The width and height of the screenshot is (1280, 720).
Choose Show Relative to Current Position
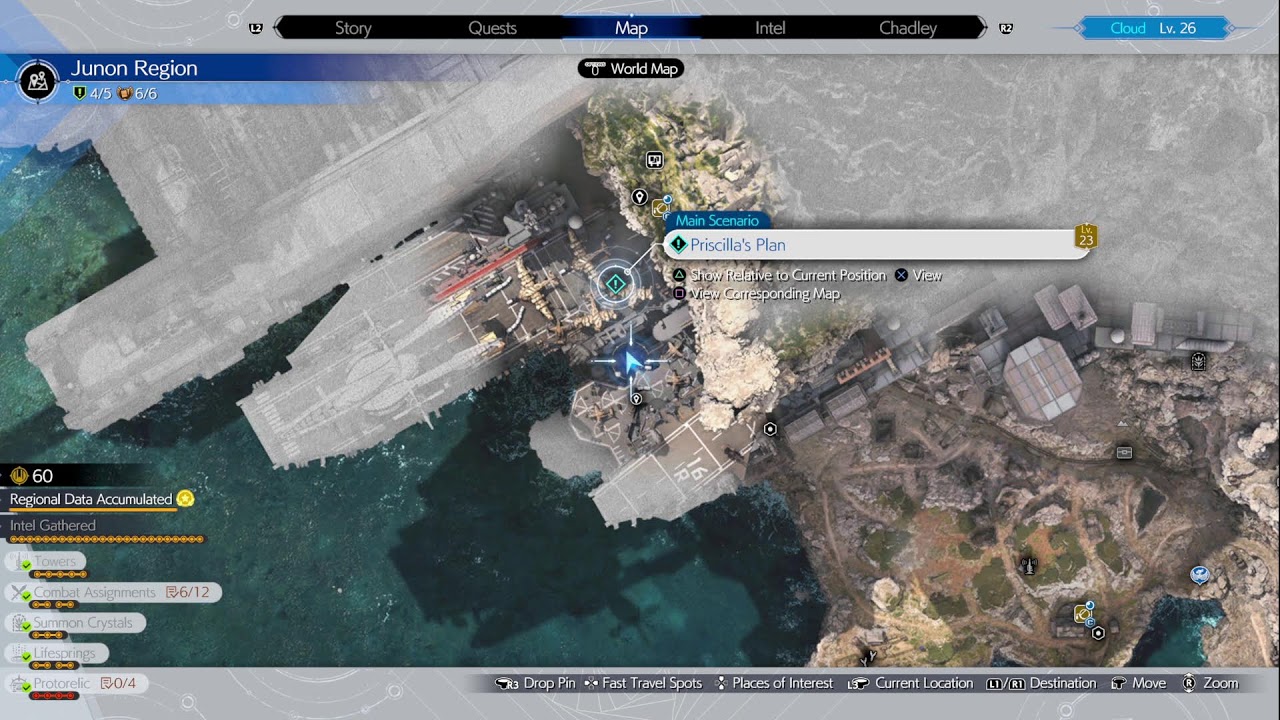(x=779, y=275)
